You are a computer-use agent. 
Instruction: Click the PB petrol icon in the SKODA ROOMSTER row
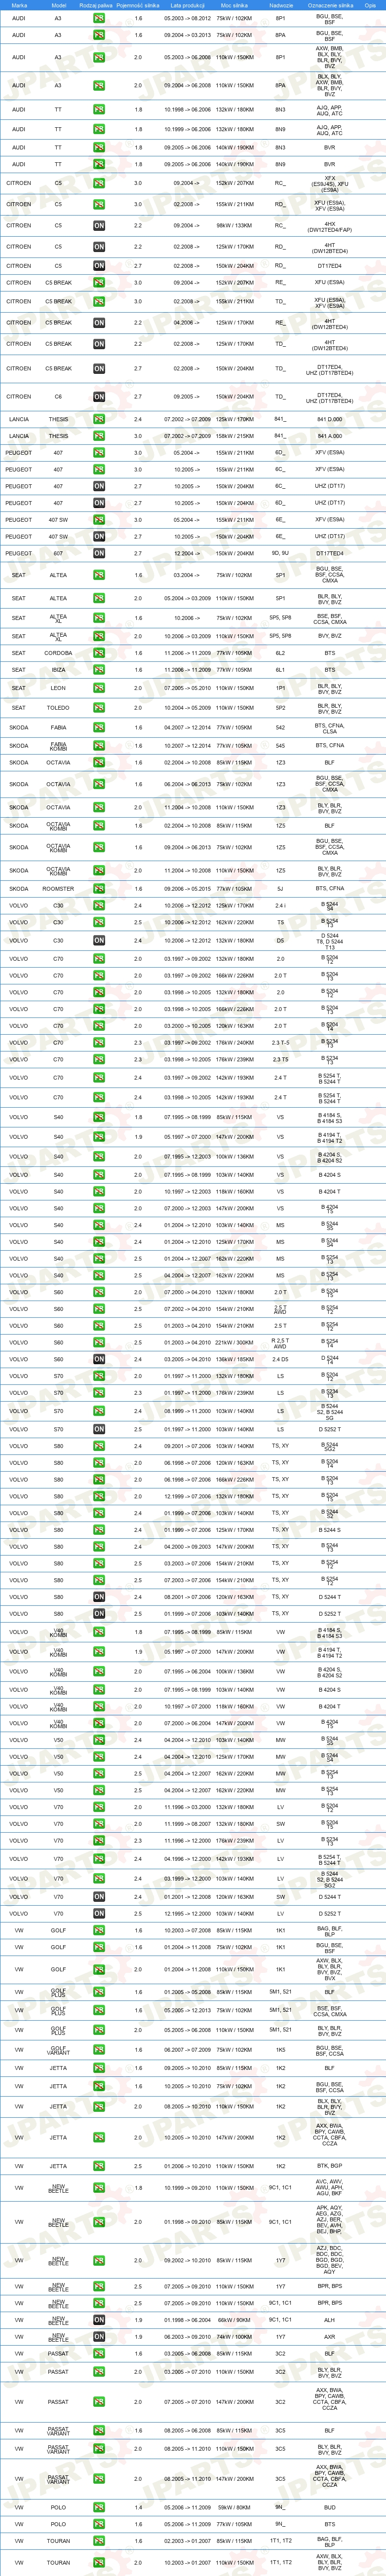[x=99, y=888]
